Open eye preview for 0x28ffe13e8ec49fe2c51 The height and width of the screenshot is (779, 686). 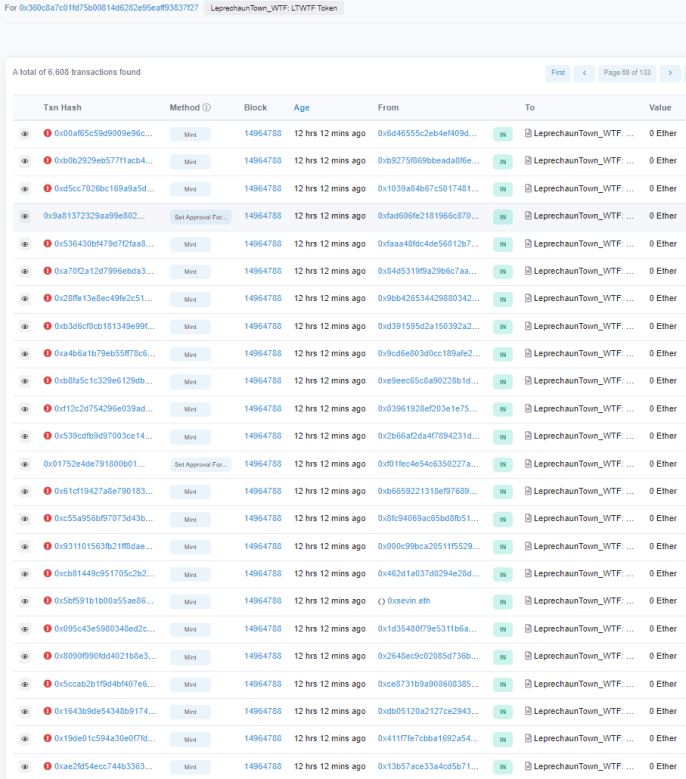click(x=24, y=299)
